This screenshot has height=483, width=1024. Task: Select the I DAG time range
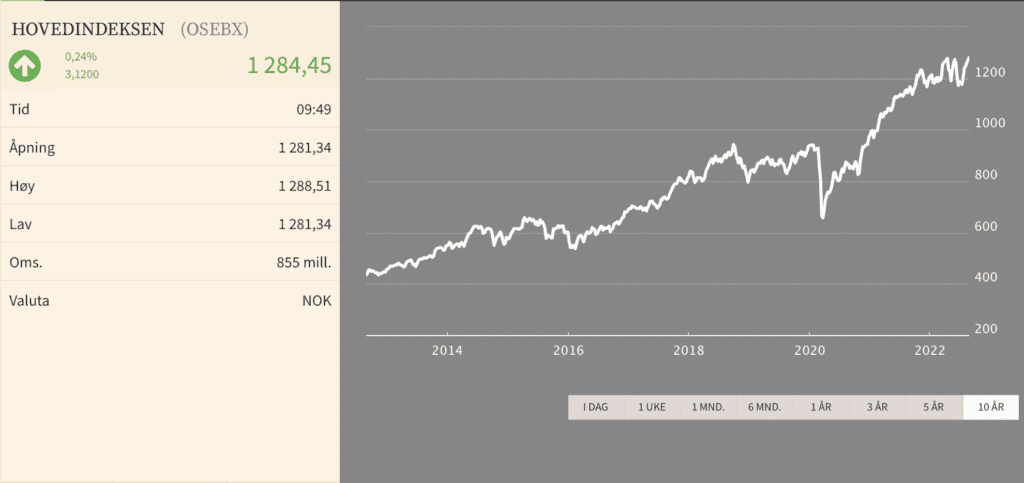(596, 407)
